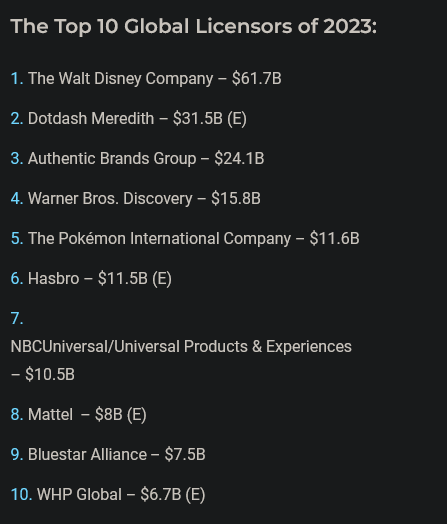Click the $61.7B value for Disney
The image size is (447, 524).
257,79
